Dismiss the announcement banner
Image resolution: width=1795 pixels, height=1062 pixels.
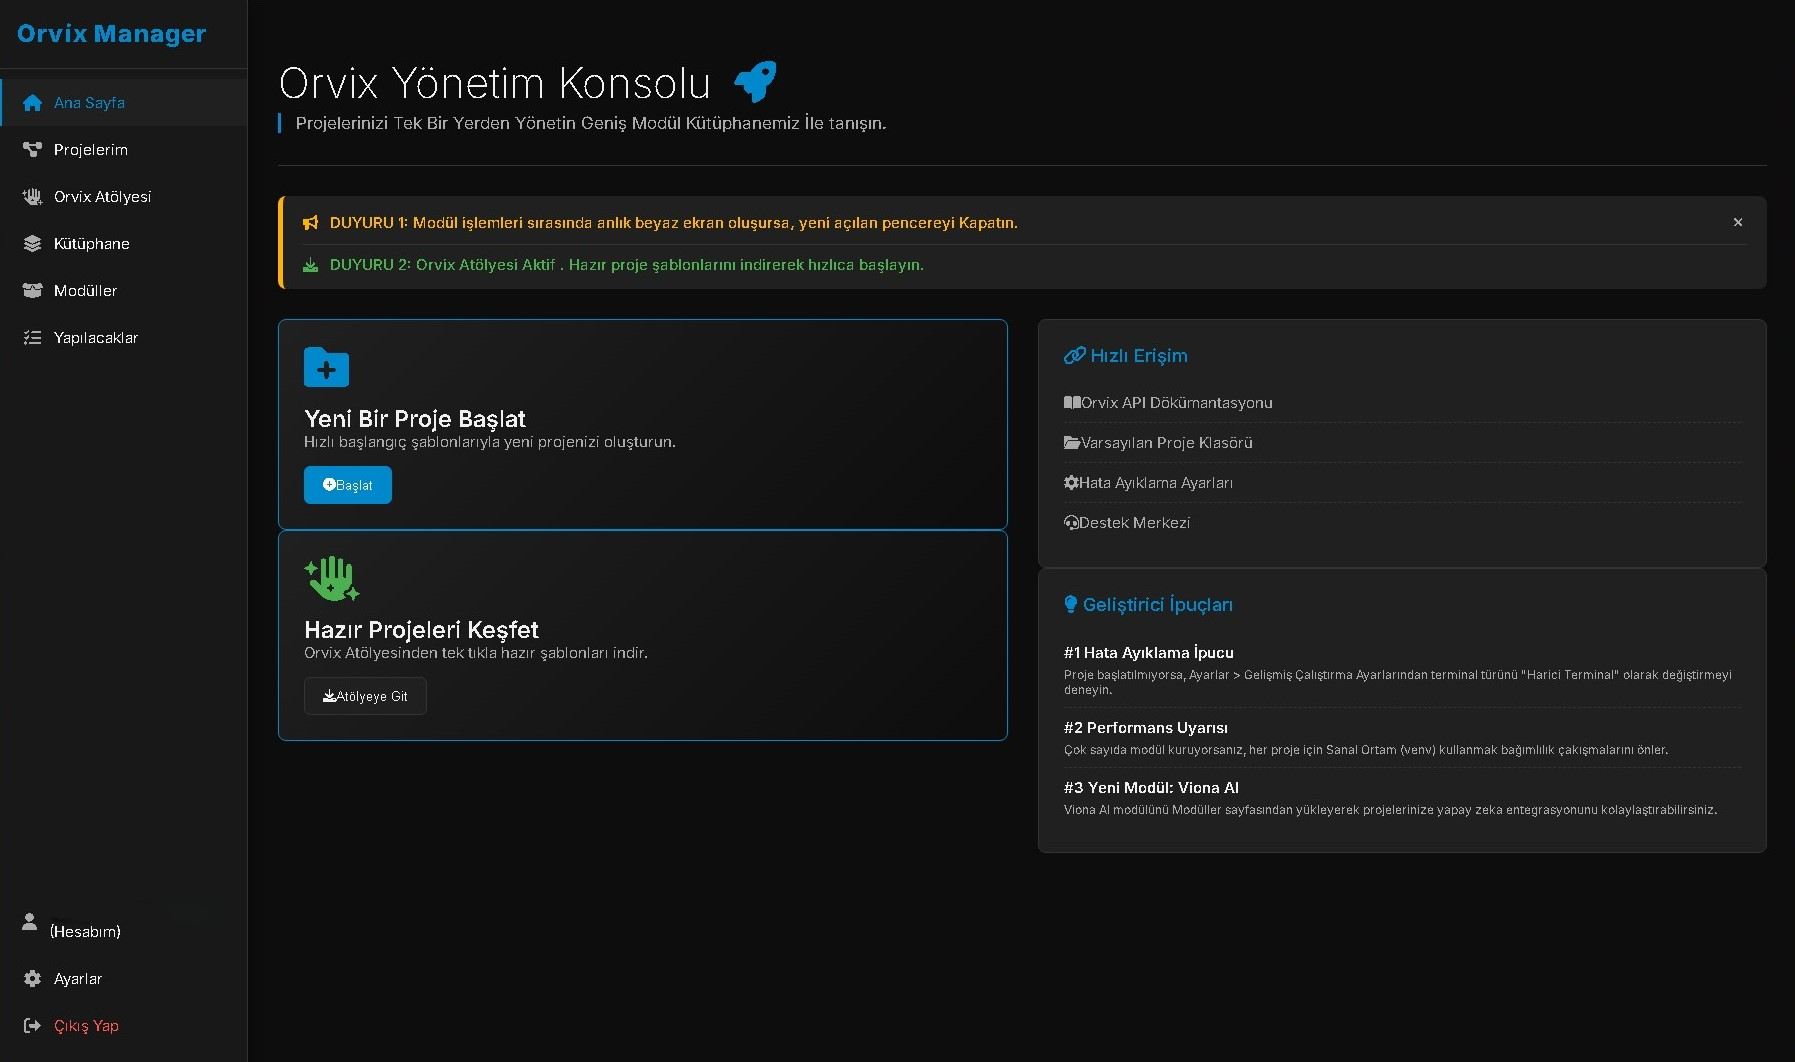tap(1737, 222)
